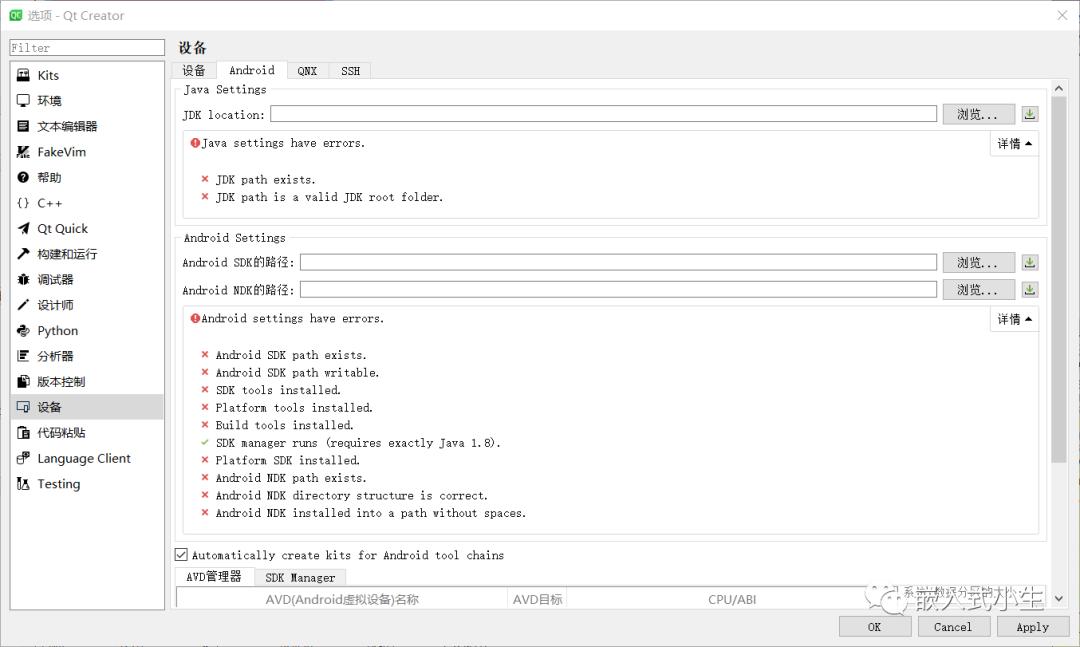The height and width of the screenshot is (647, 1080).
Task: Open the AVD管理器 tab
Action: [x=214, y=577]
